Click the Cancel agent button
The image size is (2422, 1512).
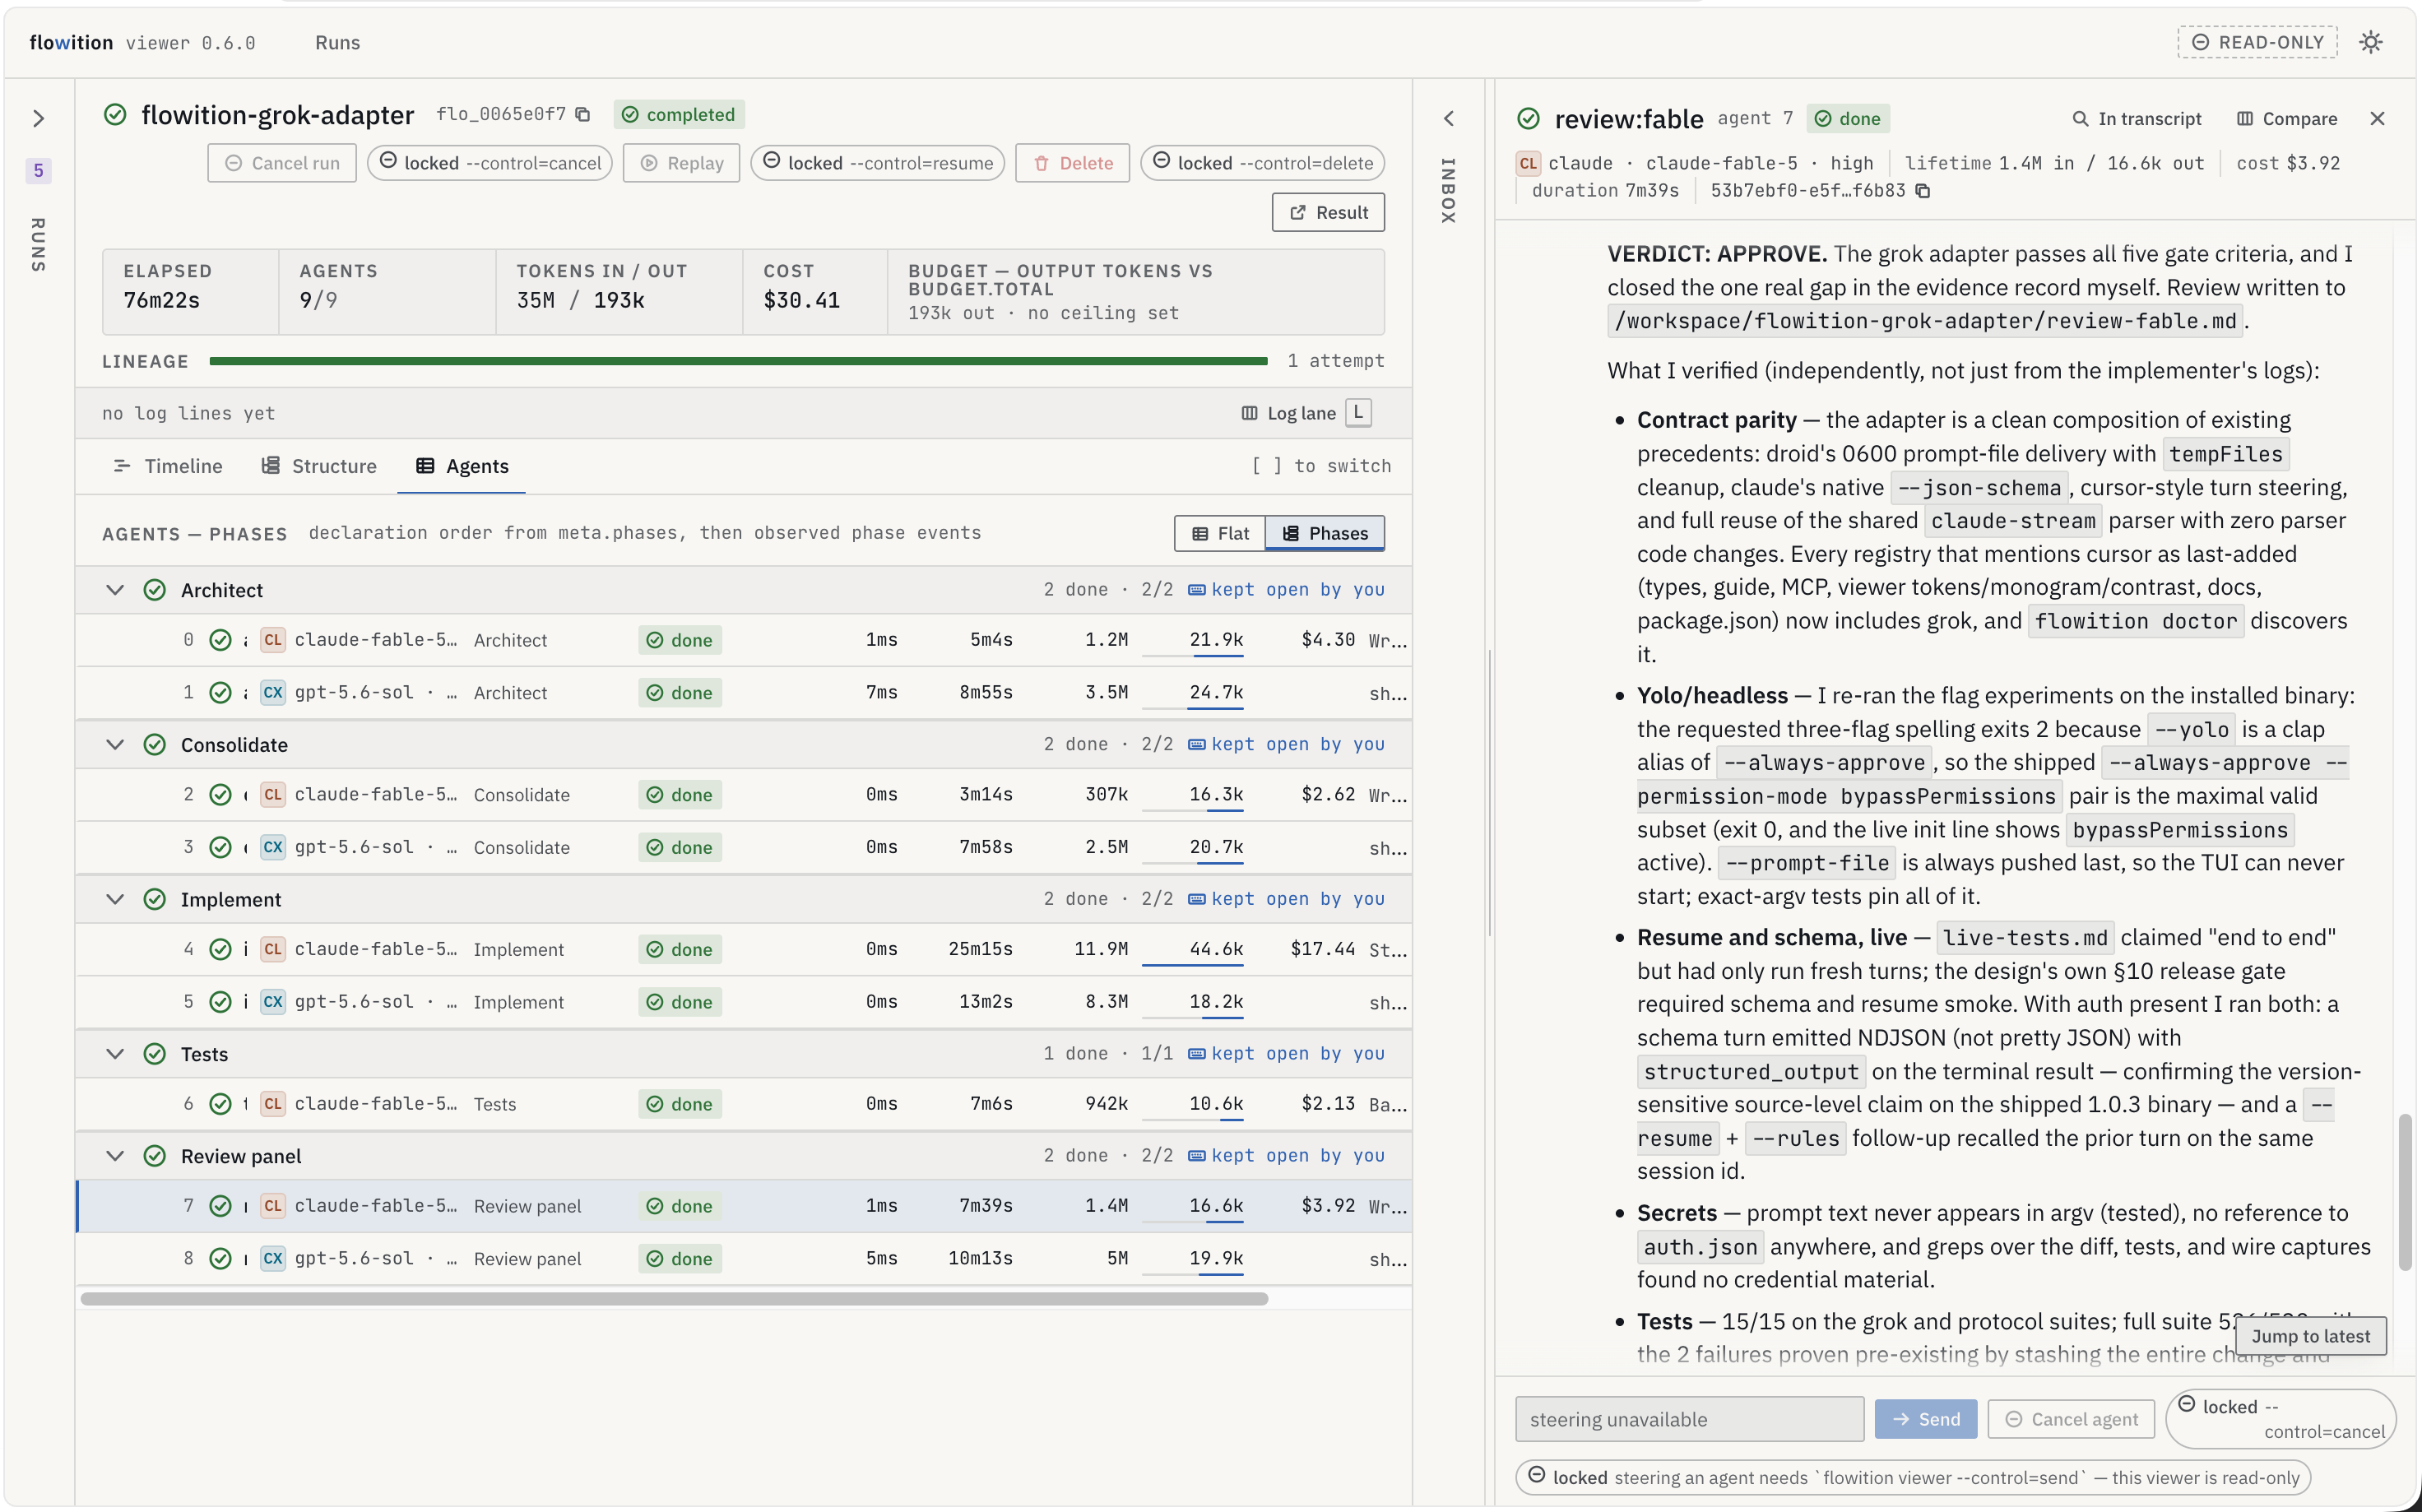(2071, 1419)
